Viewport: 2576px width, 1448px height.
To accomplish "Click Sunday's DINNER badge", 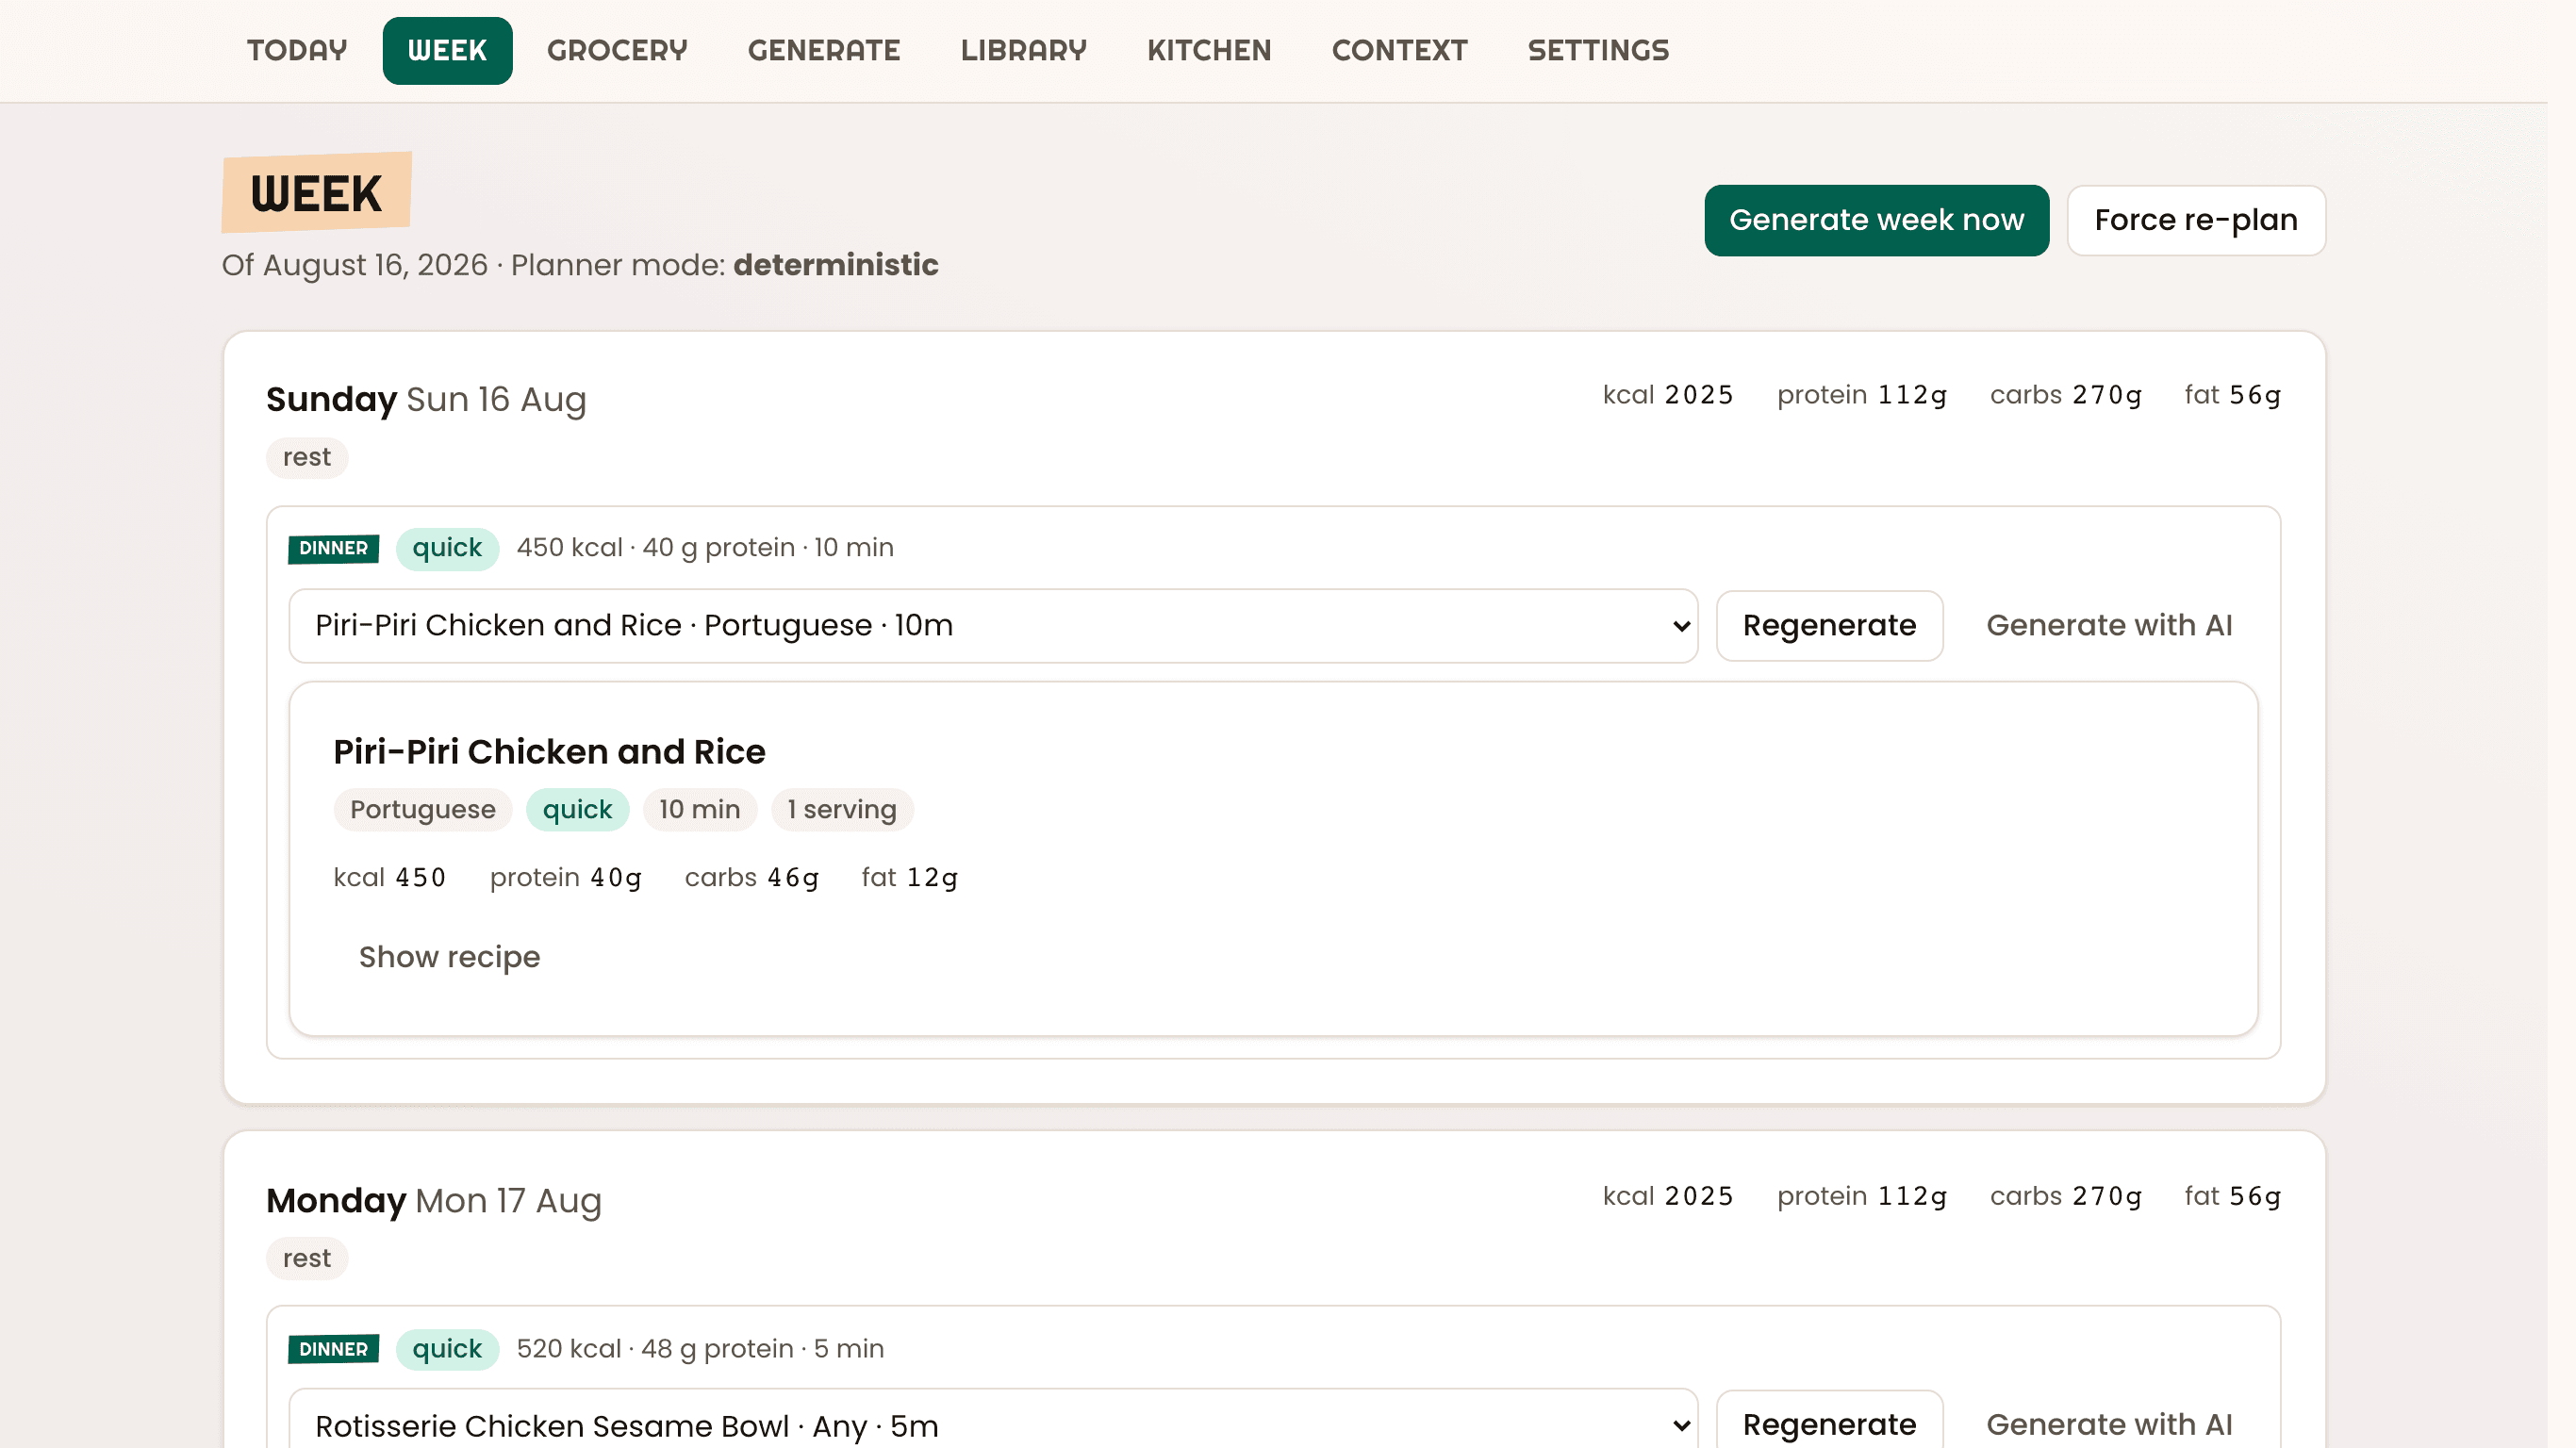I will [333, 549].
